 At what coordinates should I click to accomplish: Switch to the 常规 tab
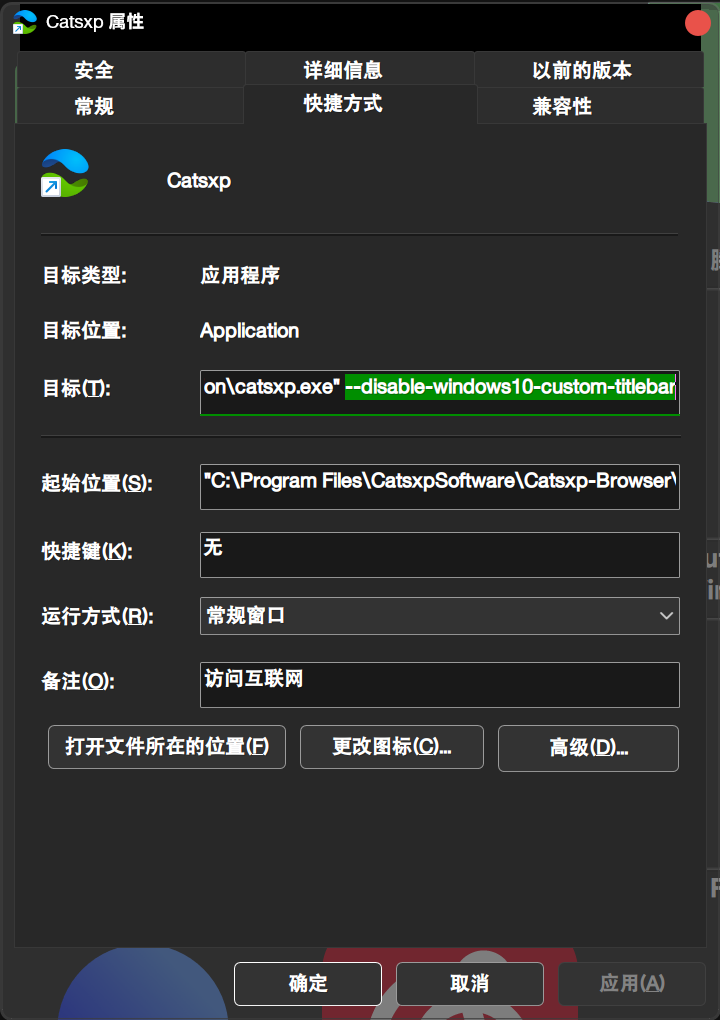click(x=129, y=105)
